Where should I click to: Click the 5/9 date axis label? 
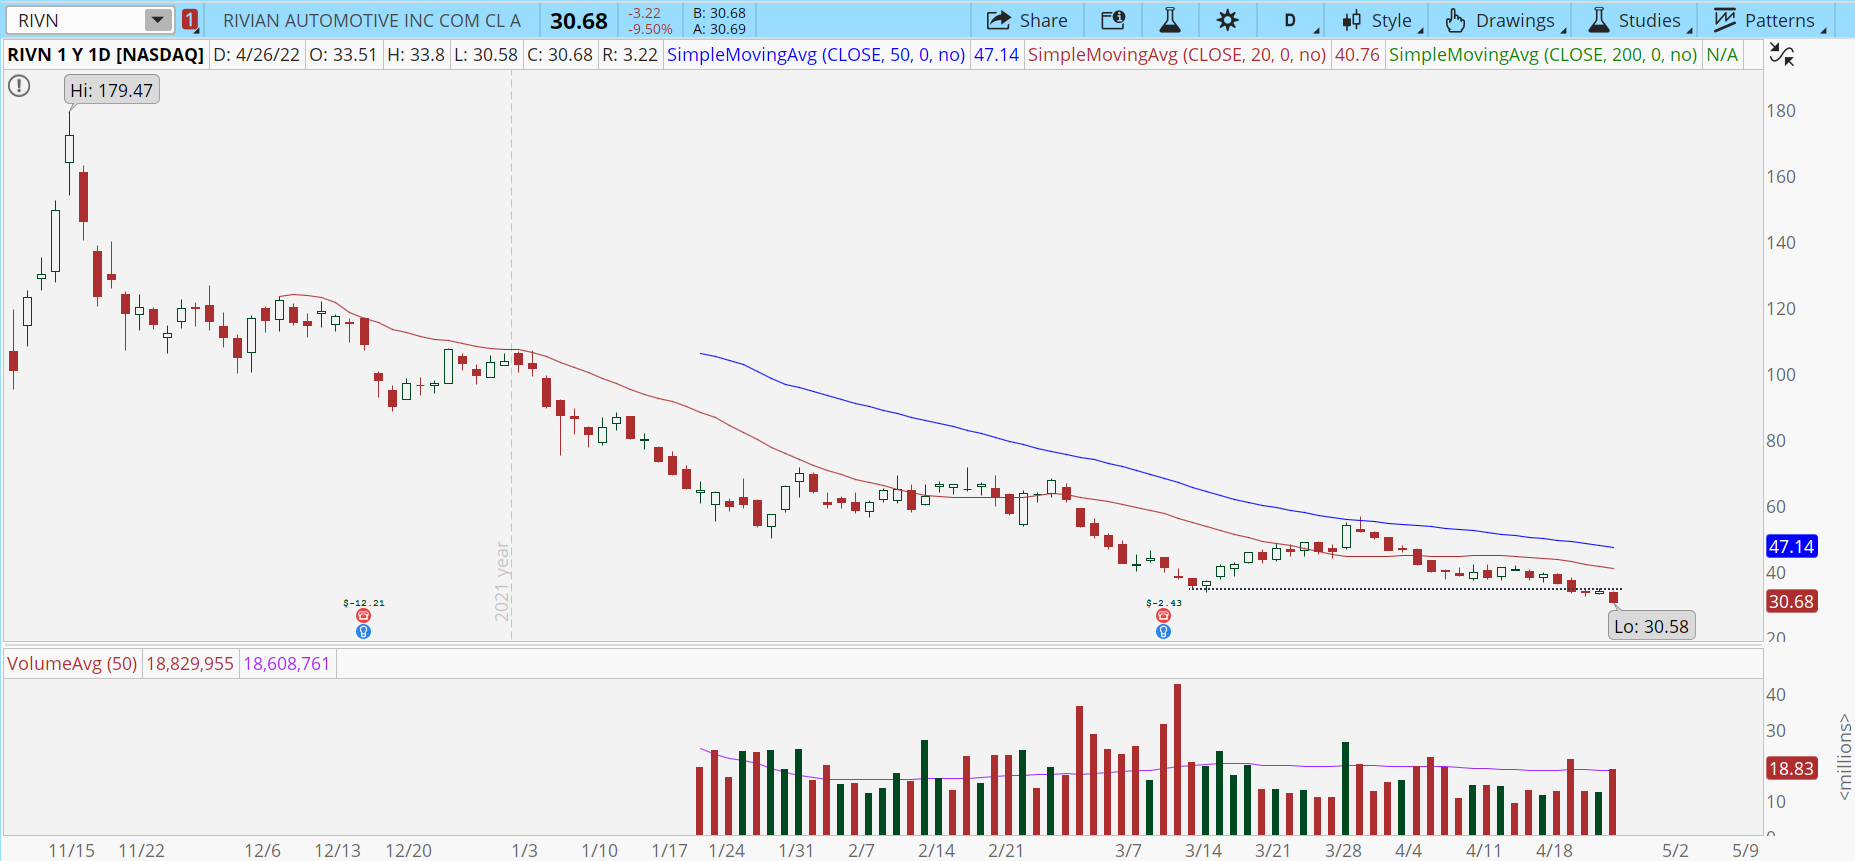pyautogui.click(x=1746, y=850)
